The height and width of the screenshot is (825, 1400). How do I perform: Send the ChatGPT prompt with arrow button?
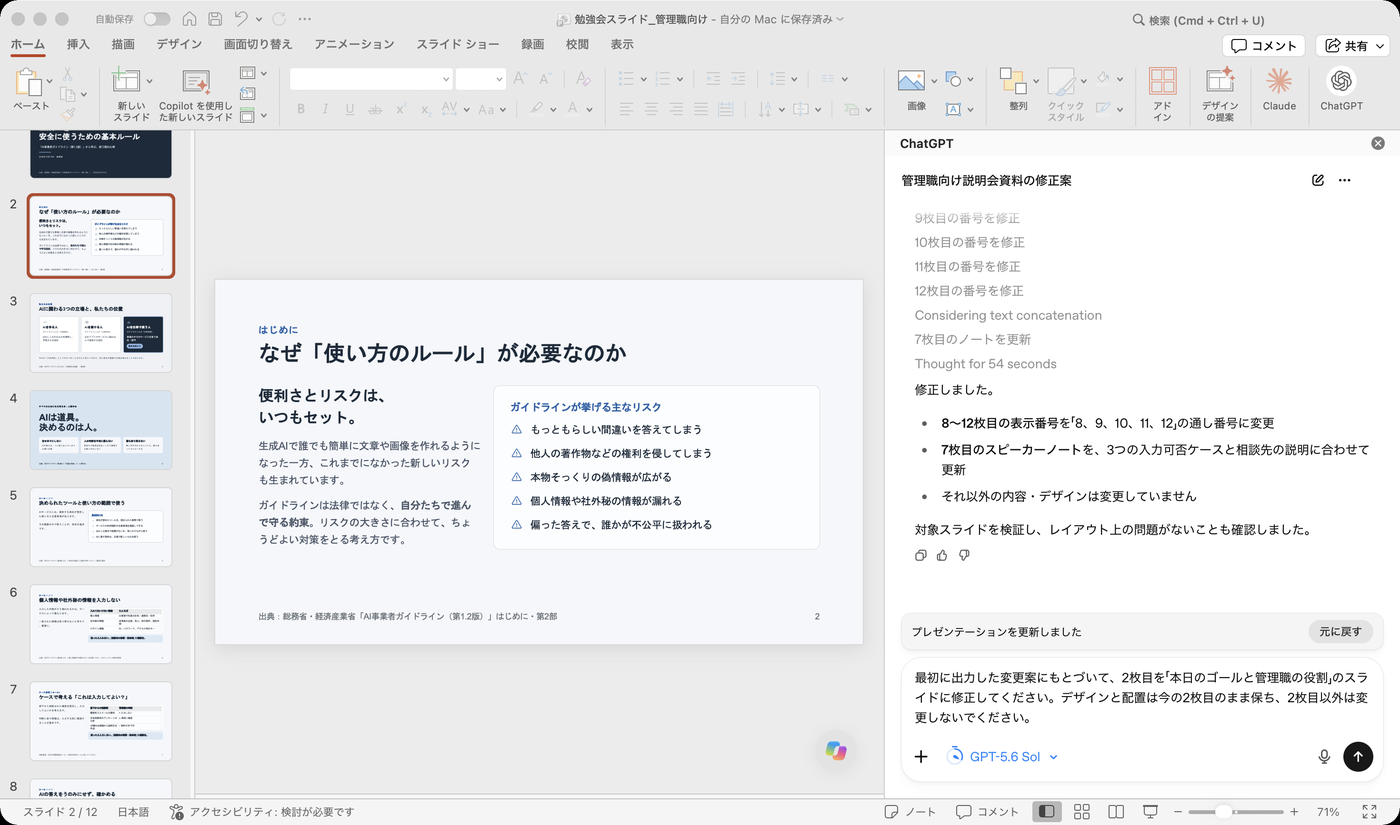click(x=1358, y=757)
